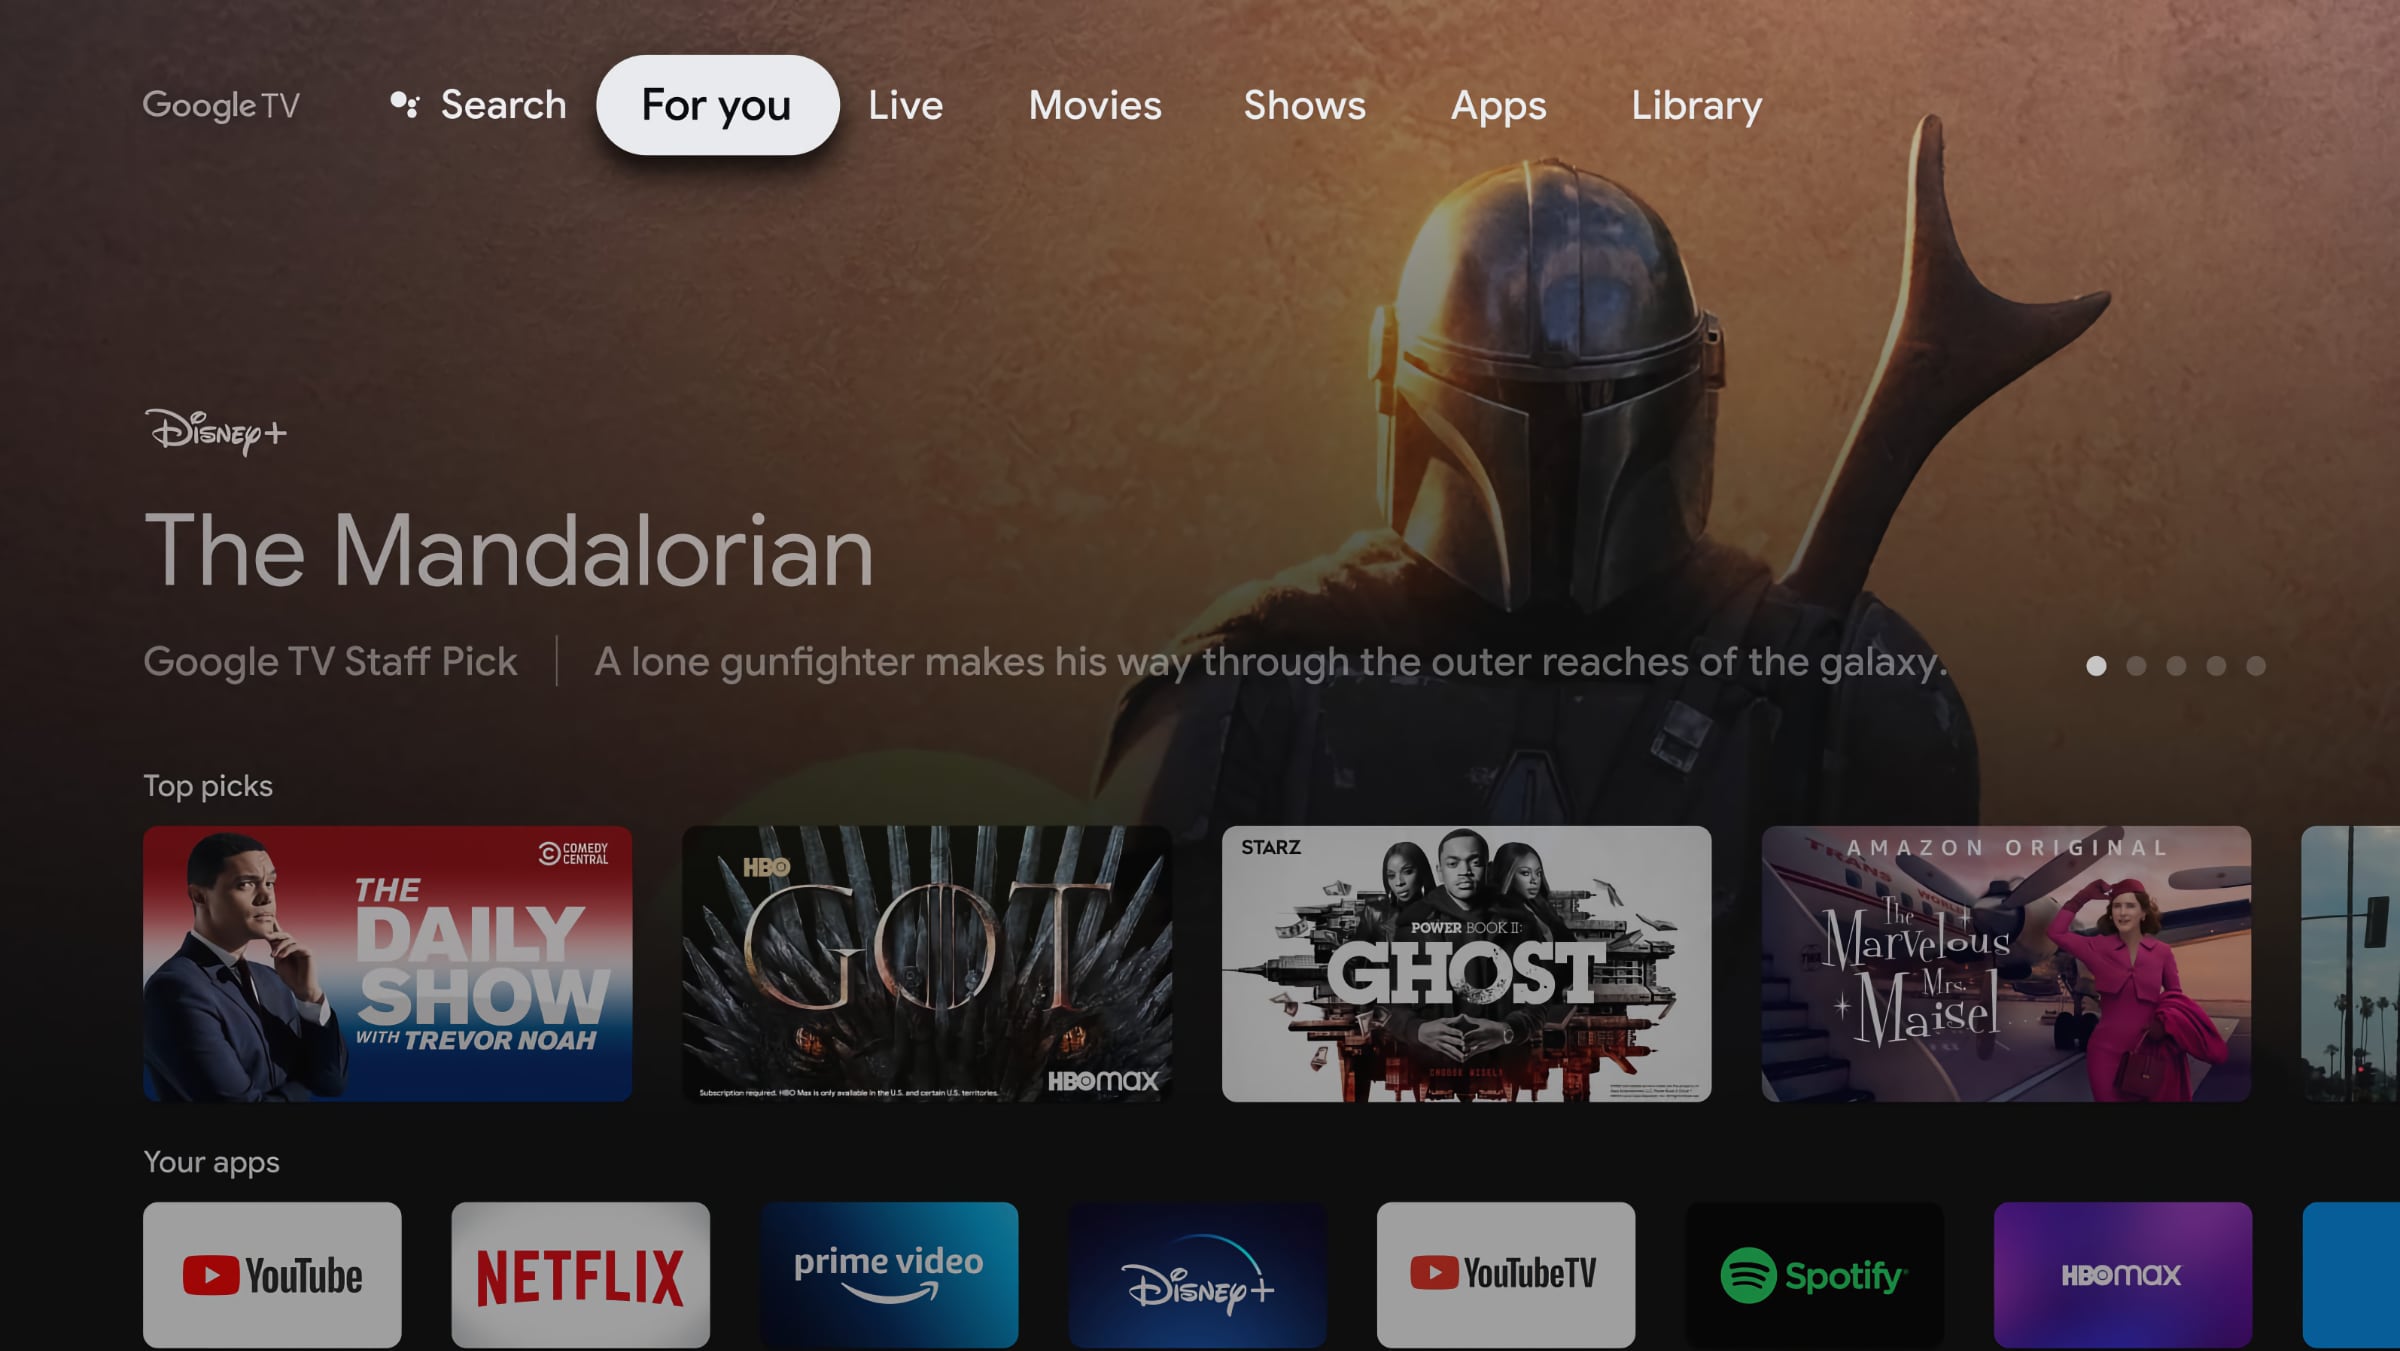
Task: Open the Disney+ app
Action: click(x=1197, y=1274)
